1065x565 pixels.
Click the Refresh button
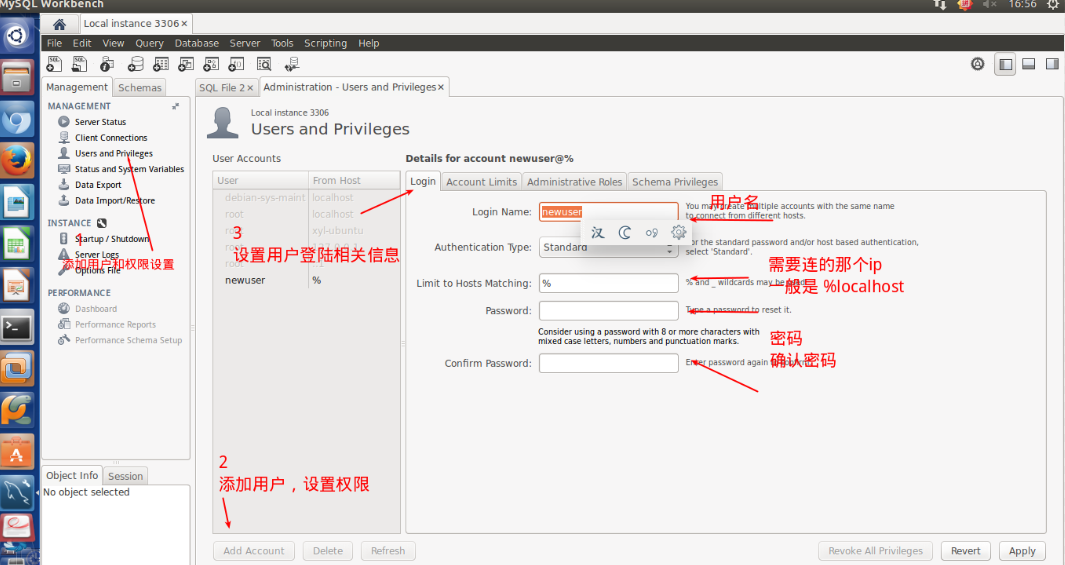(388, 551)
